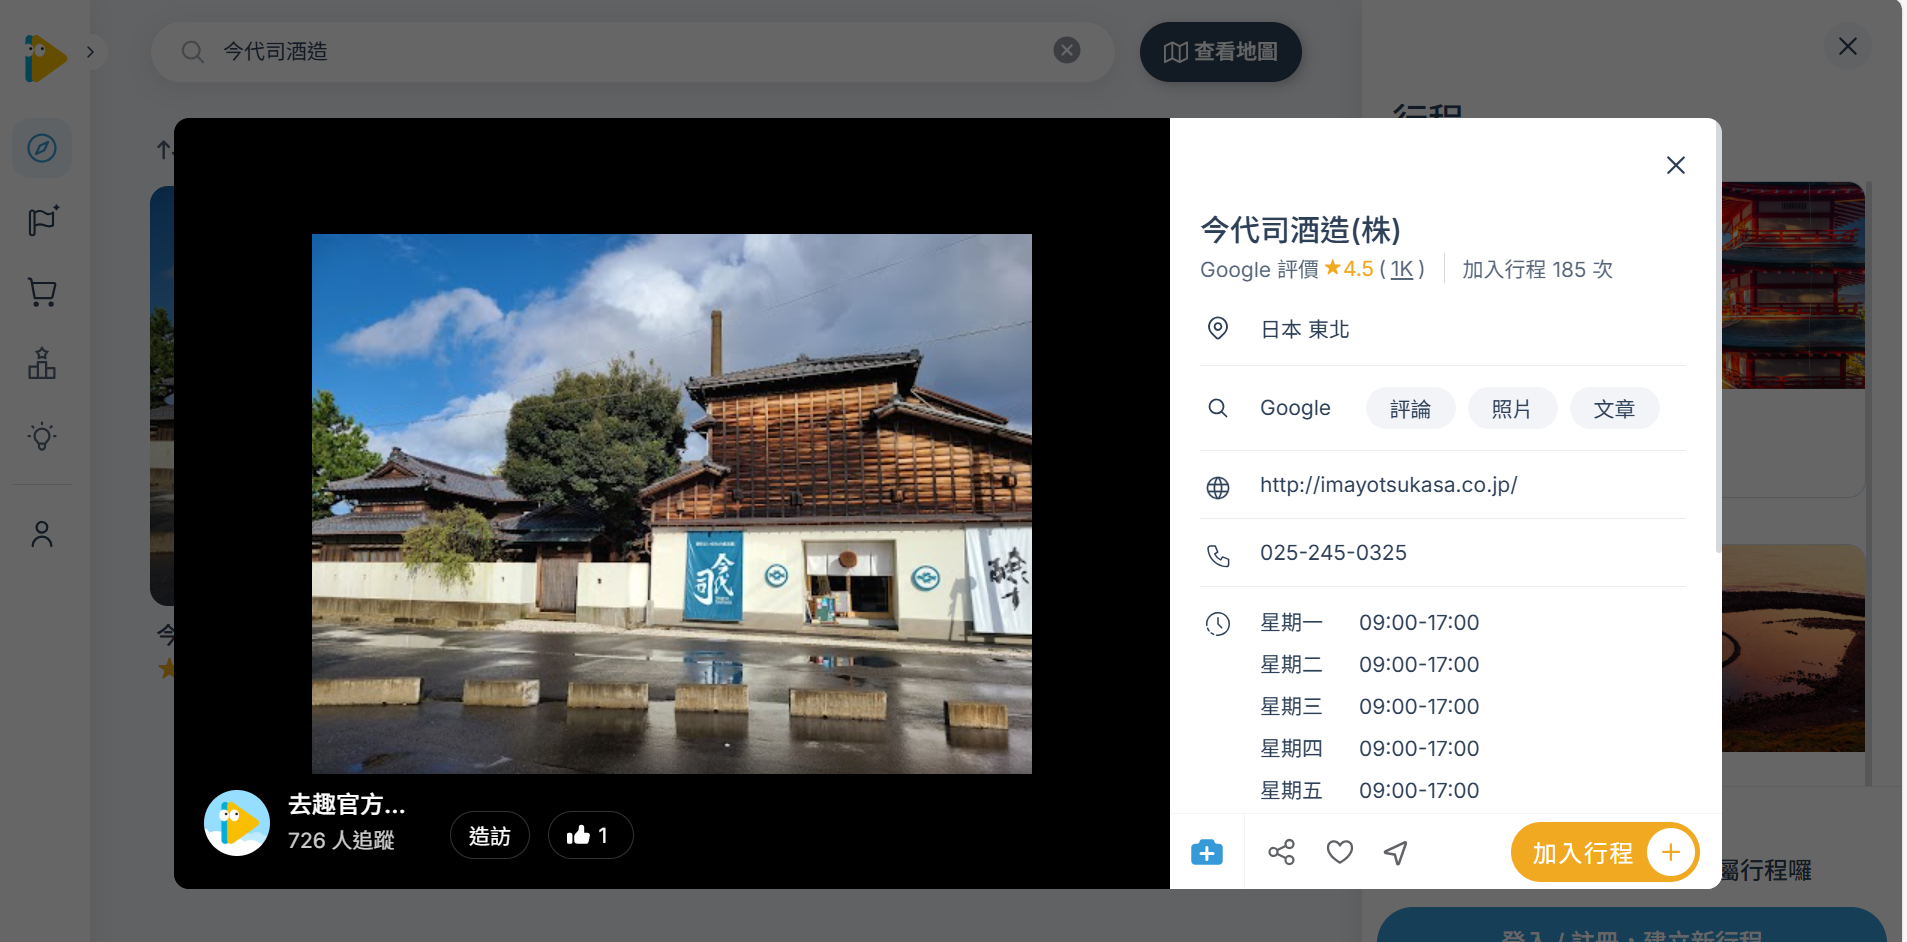The width and height of the screenshot is (1907, 942).
Task: Open the flag trips icon in sidebar
Action: point(42,221)
